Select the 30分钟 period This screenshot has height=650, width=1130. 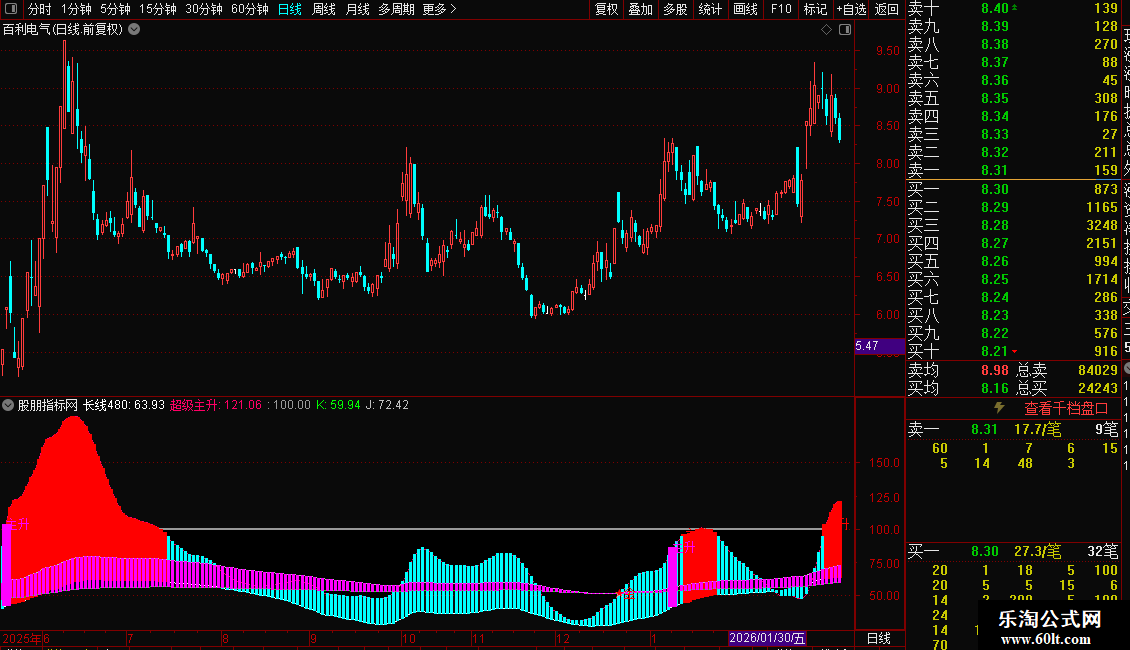tap(204, 9)
